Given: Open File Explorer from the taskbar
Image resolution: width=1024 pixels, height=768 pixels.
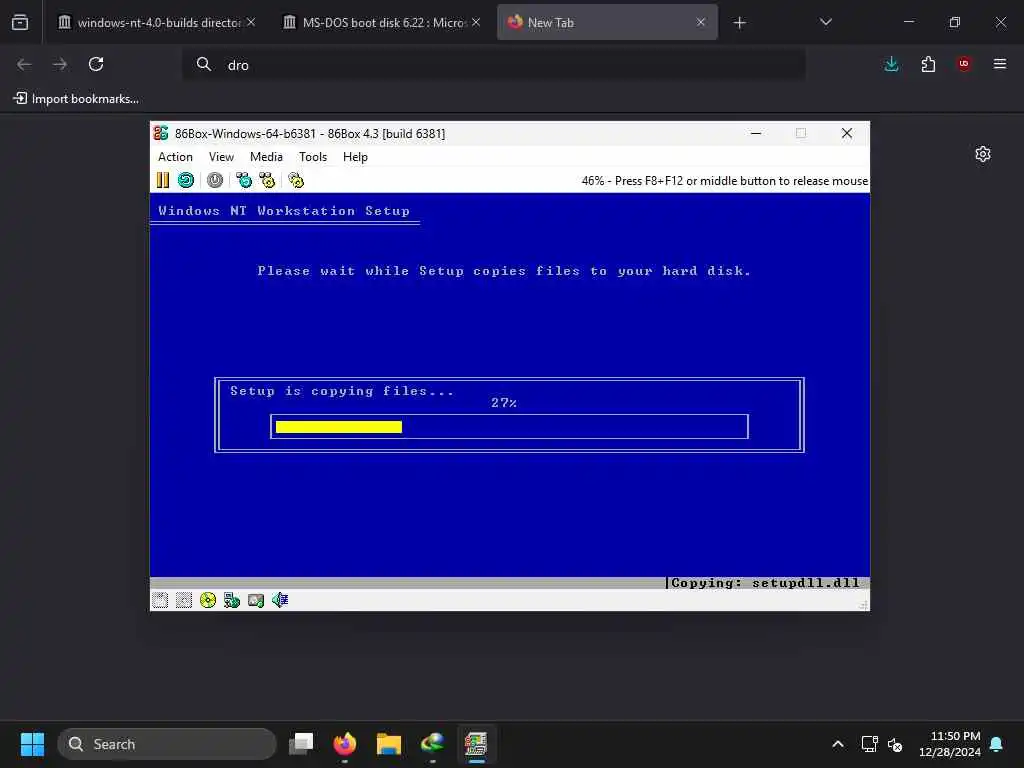Looking at the screenshot, I should click(389, 744).
